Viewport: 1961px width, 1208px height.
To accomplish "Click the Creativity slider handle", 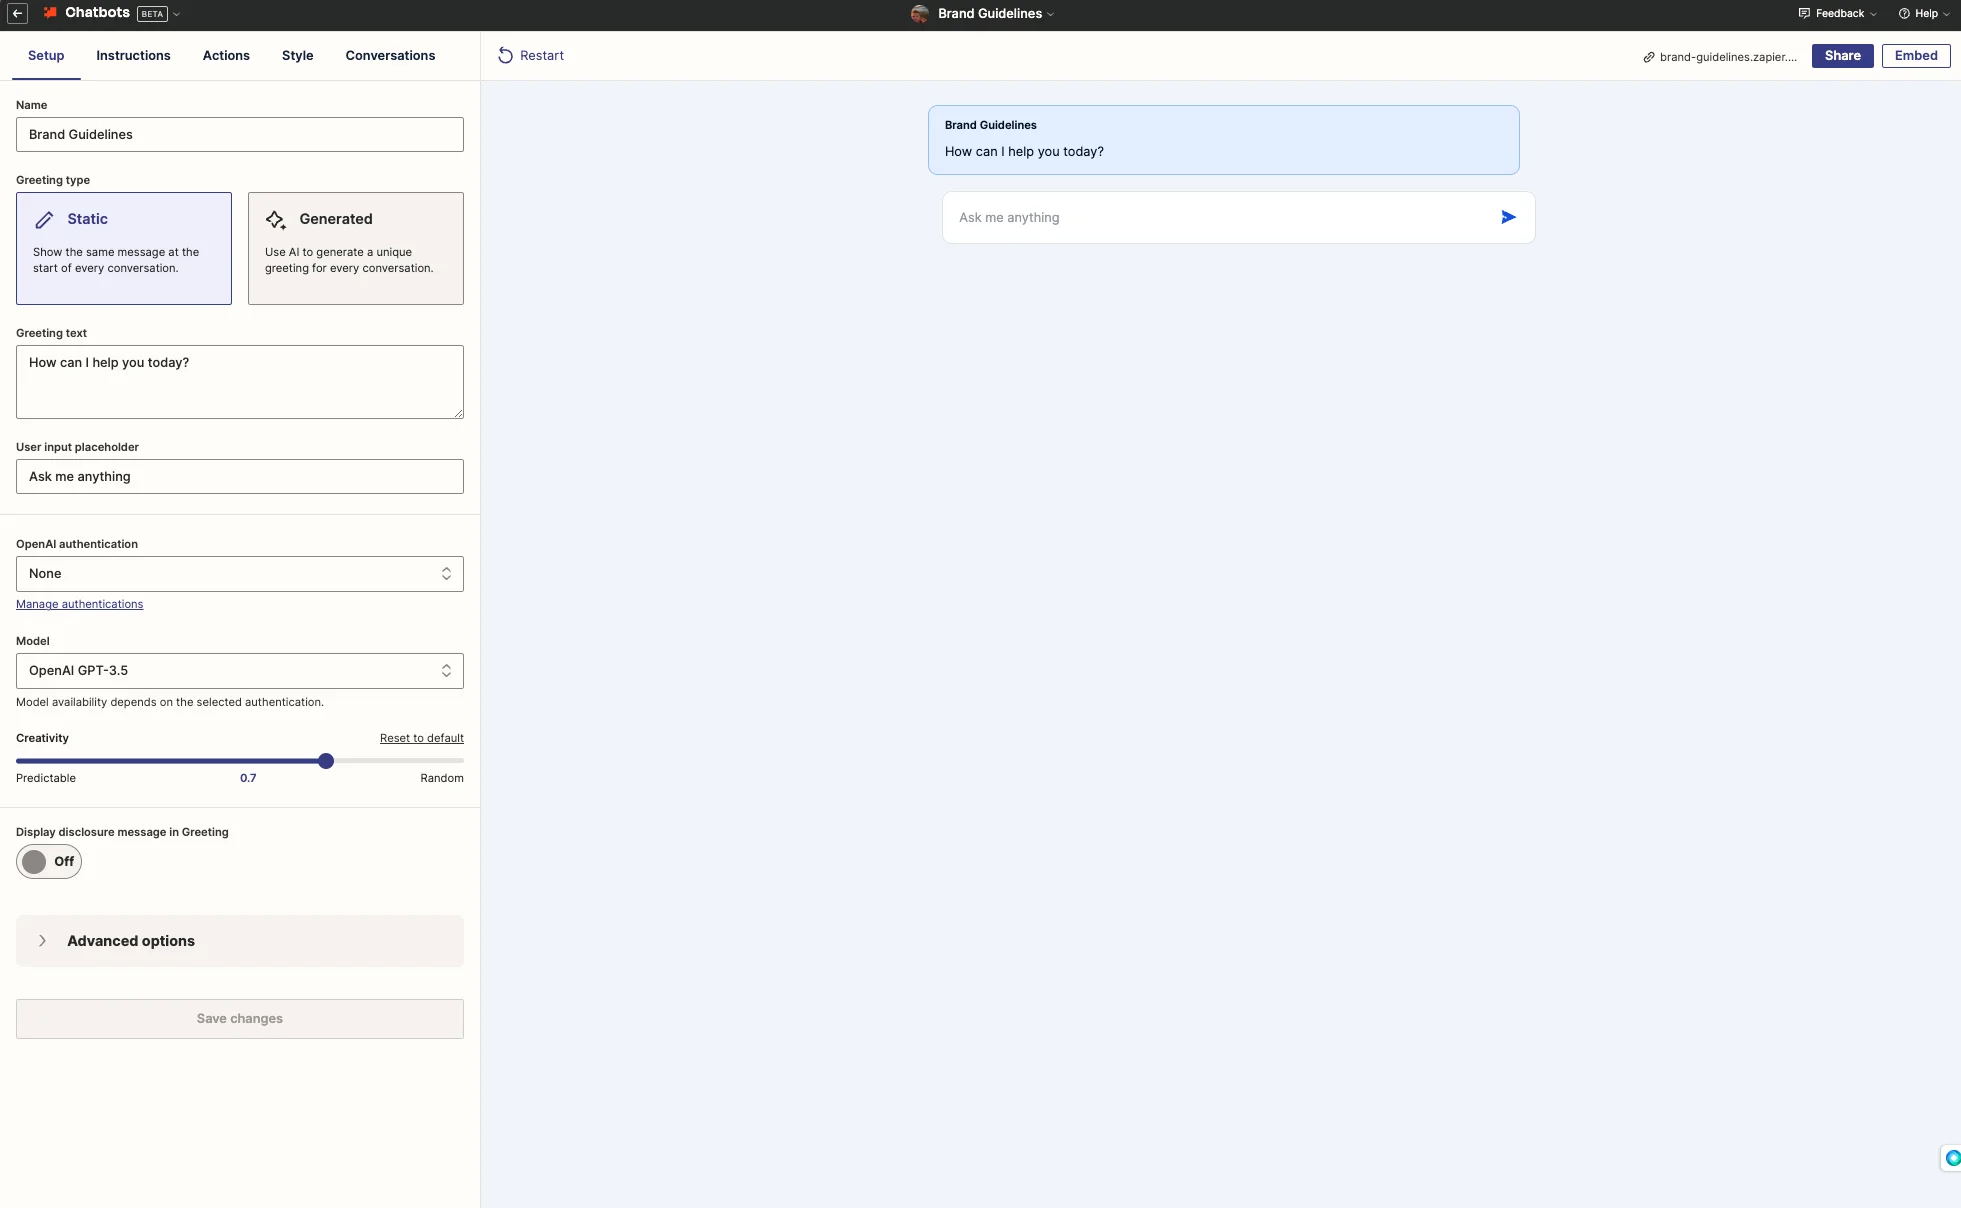I will coord(326,761).
